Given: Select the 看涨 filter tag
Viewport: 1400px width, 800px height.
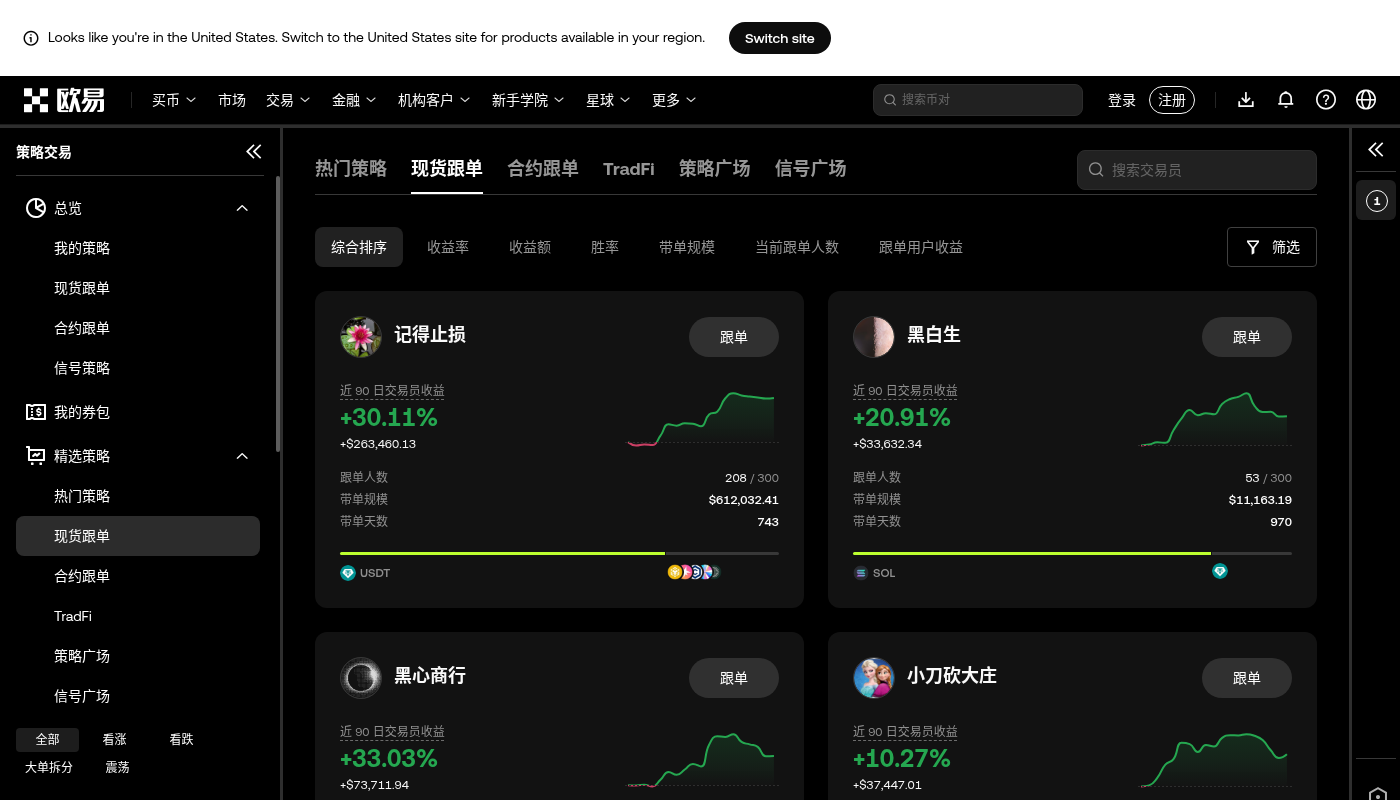Looking at the screenshot, I should (x=114, y=740).
